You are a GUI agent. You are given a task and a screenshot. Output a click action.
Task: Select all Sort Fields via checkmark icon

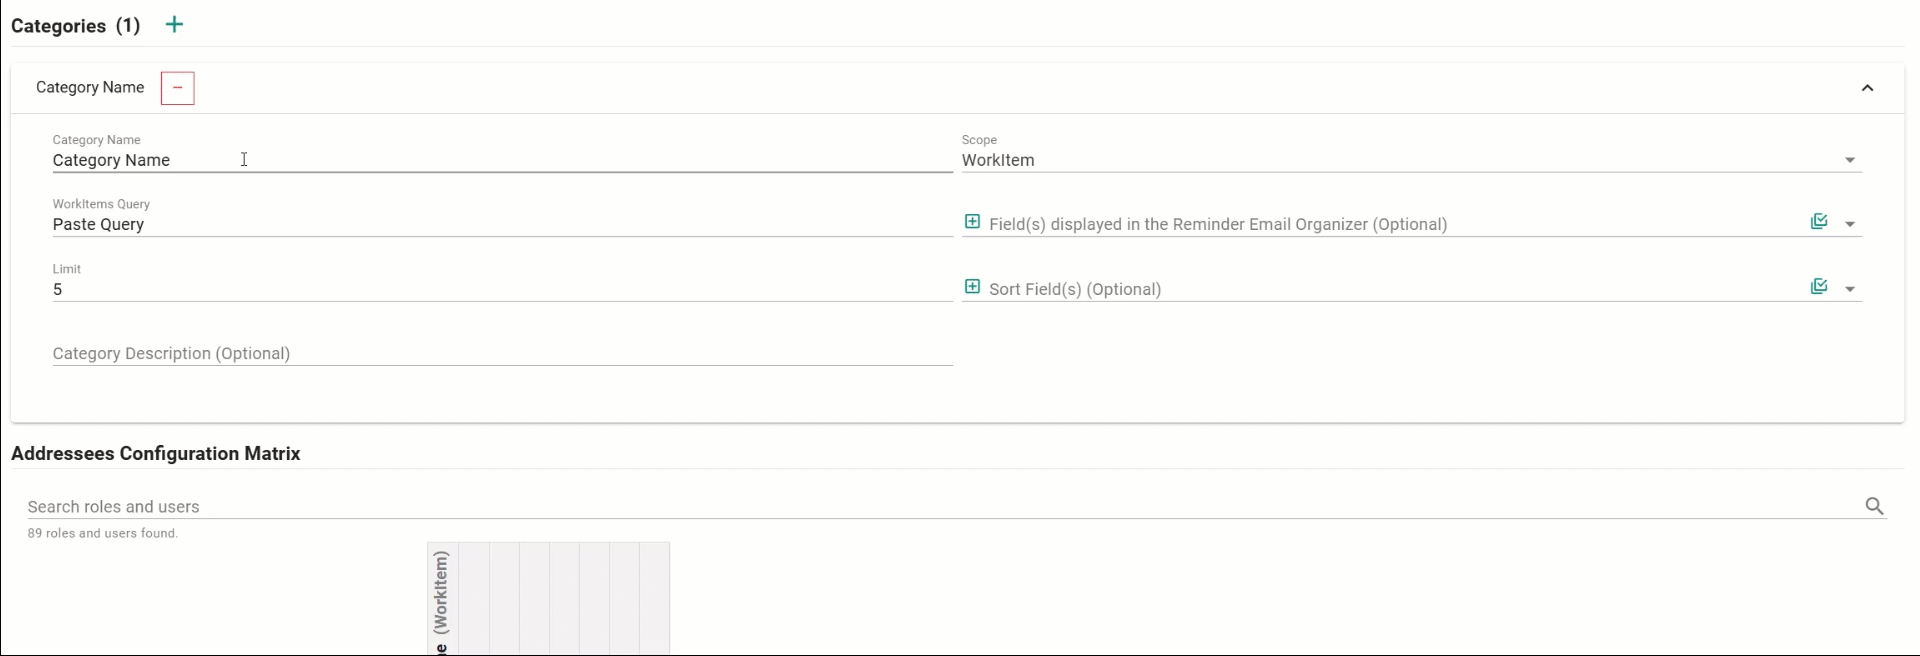[1819, 287]
